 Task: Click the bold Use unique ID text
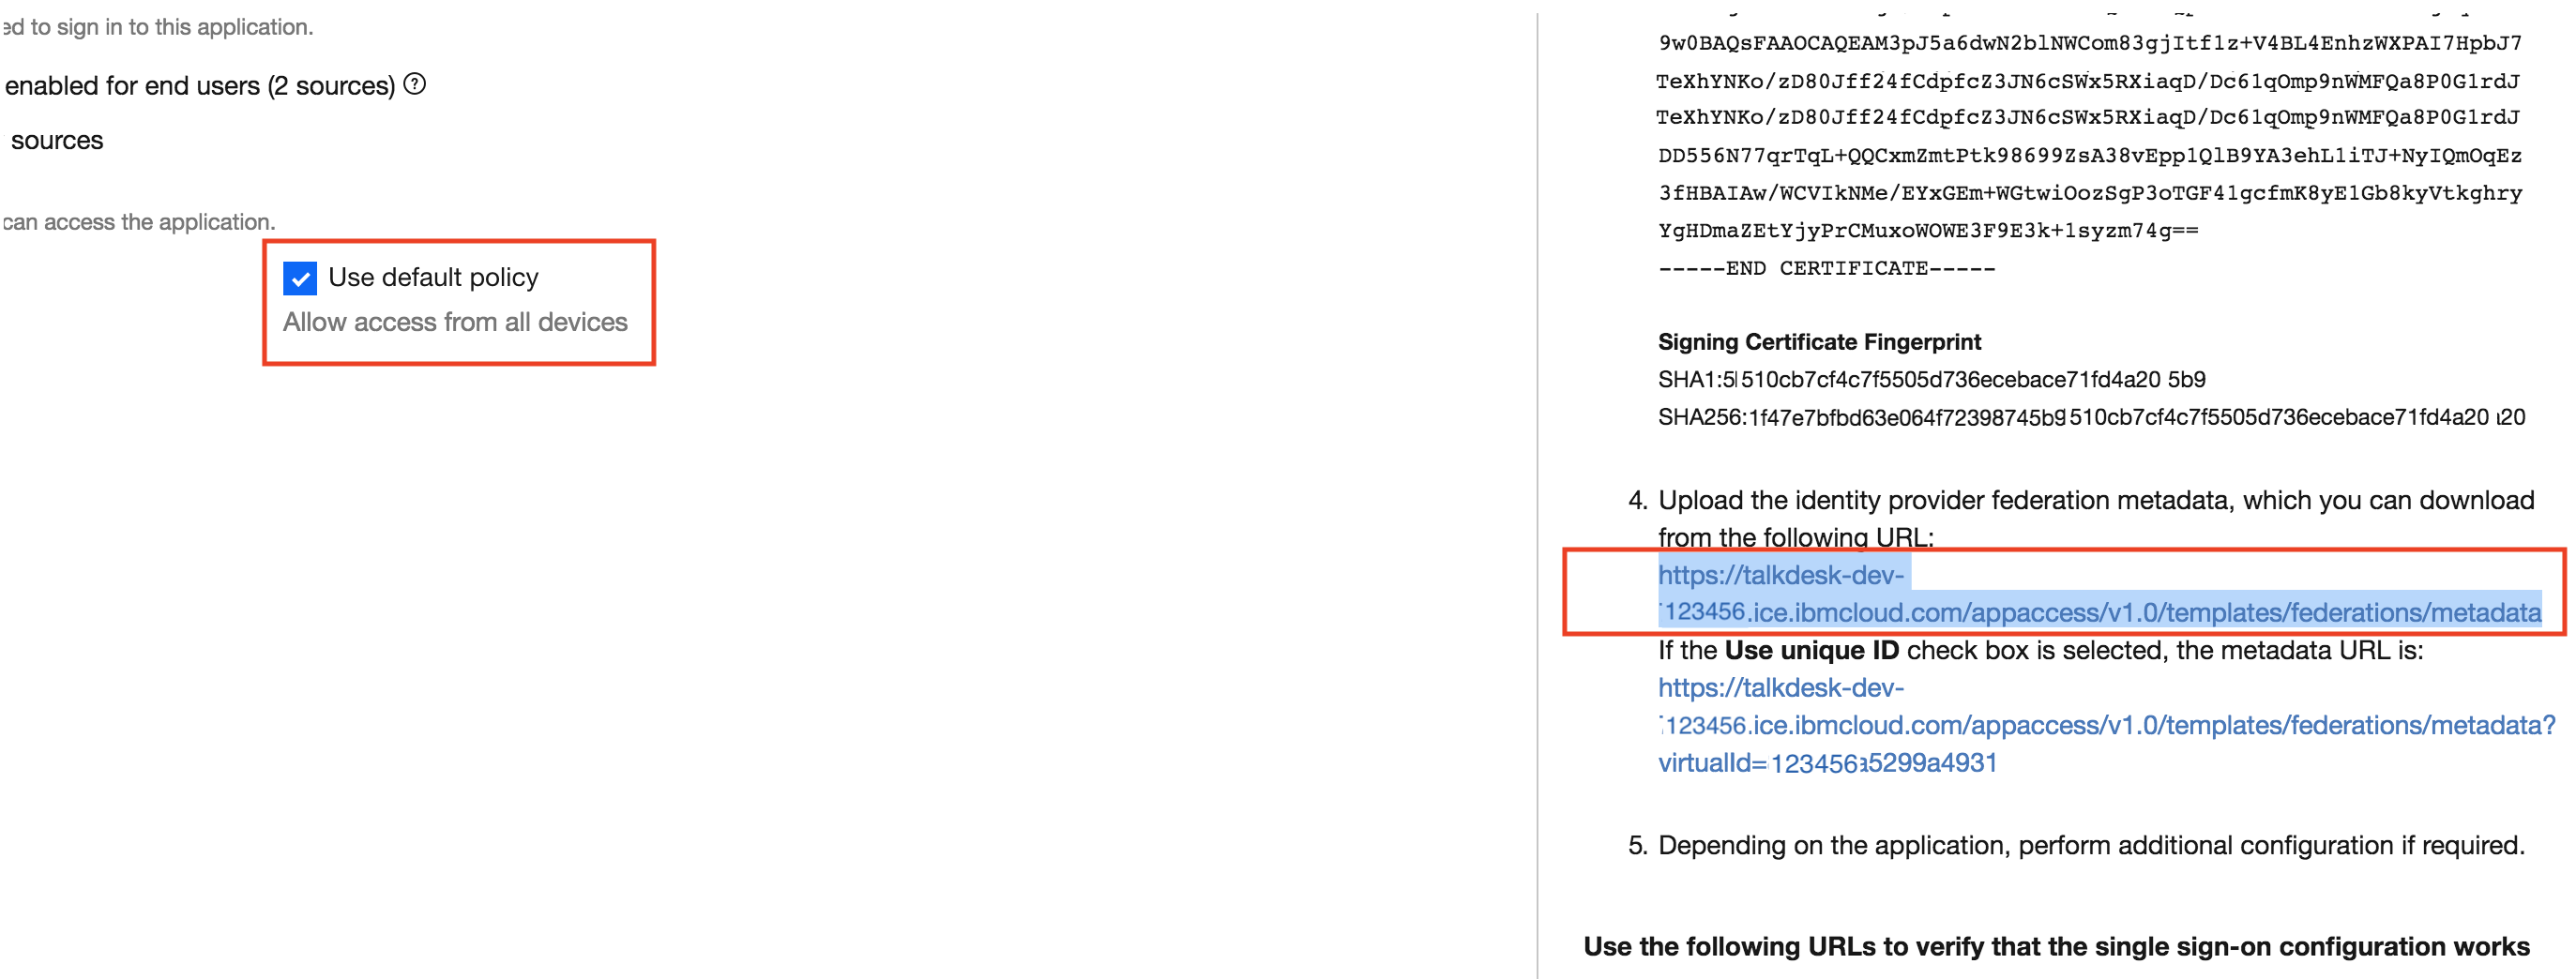coord(1811,651)
